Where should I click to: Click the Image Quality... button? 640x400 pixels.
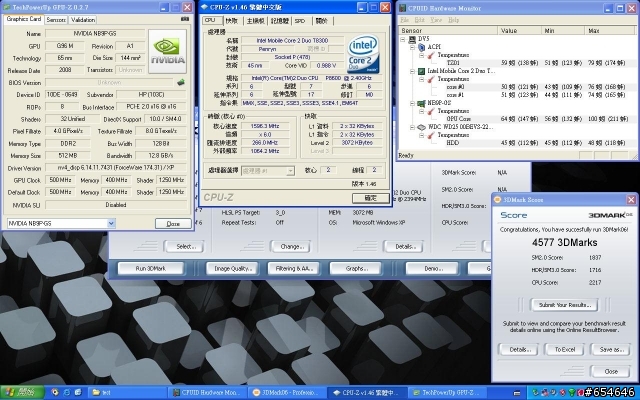232,269
